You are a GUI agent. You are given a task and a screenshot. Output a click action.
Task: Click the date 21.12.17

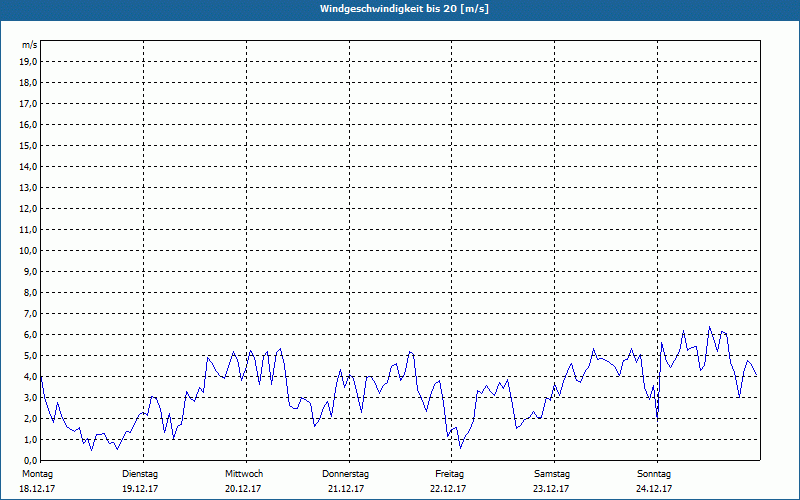346,489
